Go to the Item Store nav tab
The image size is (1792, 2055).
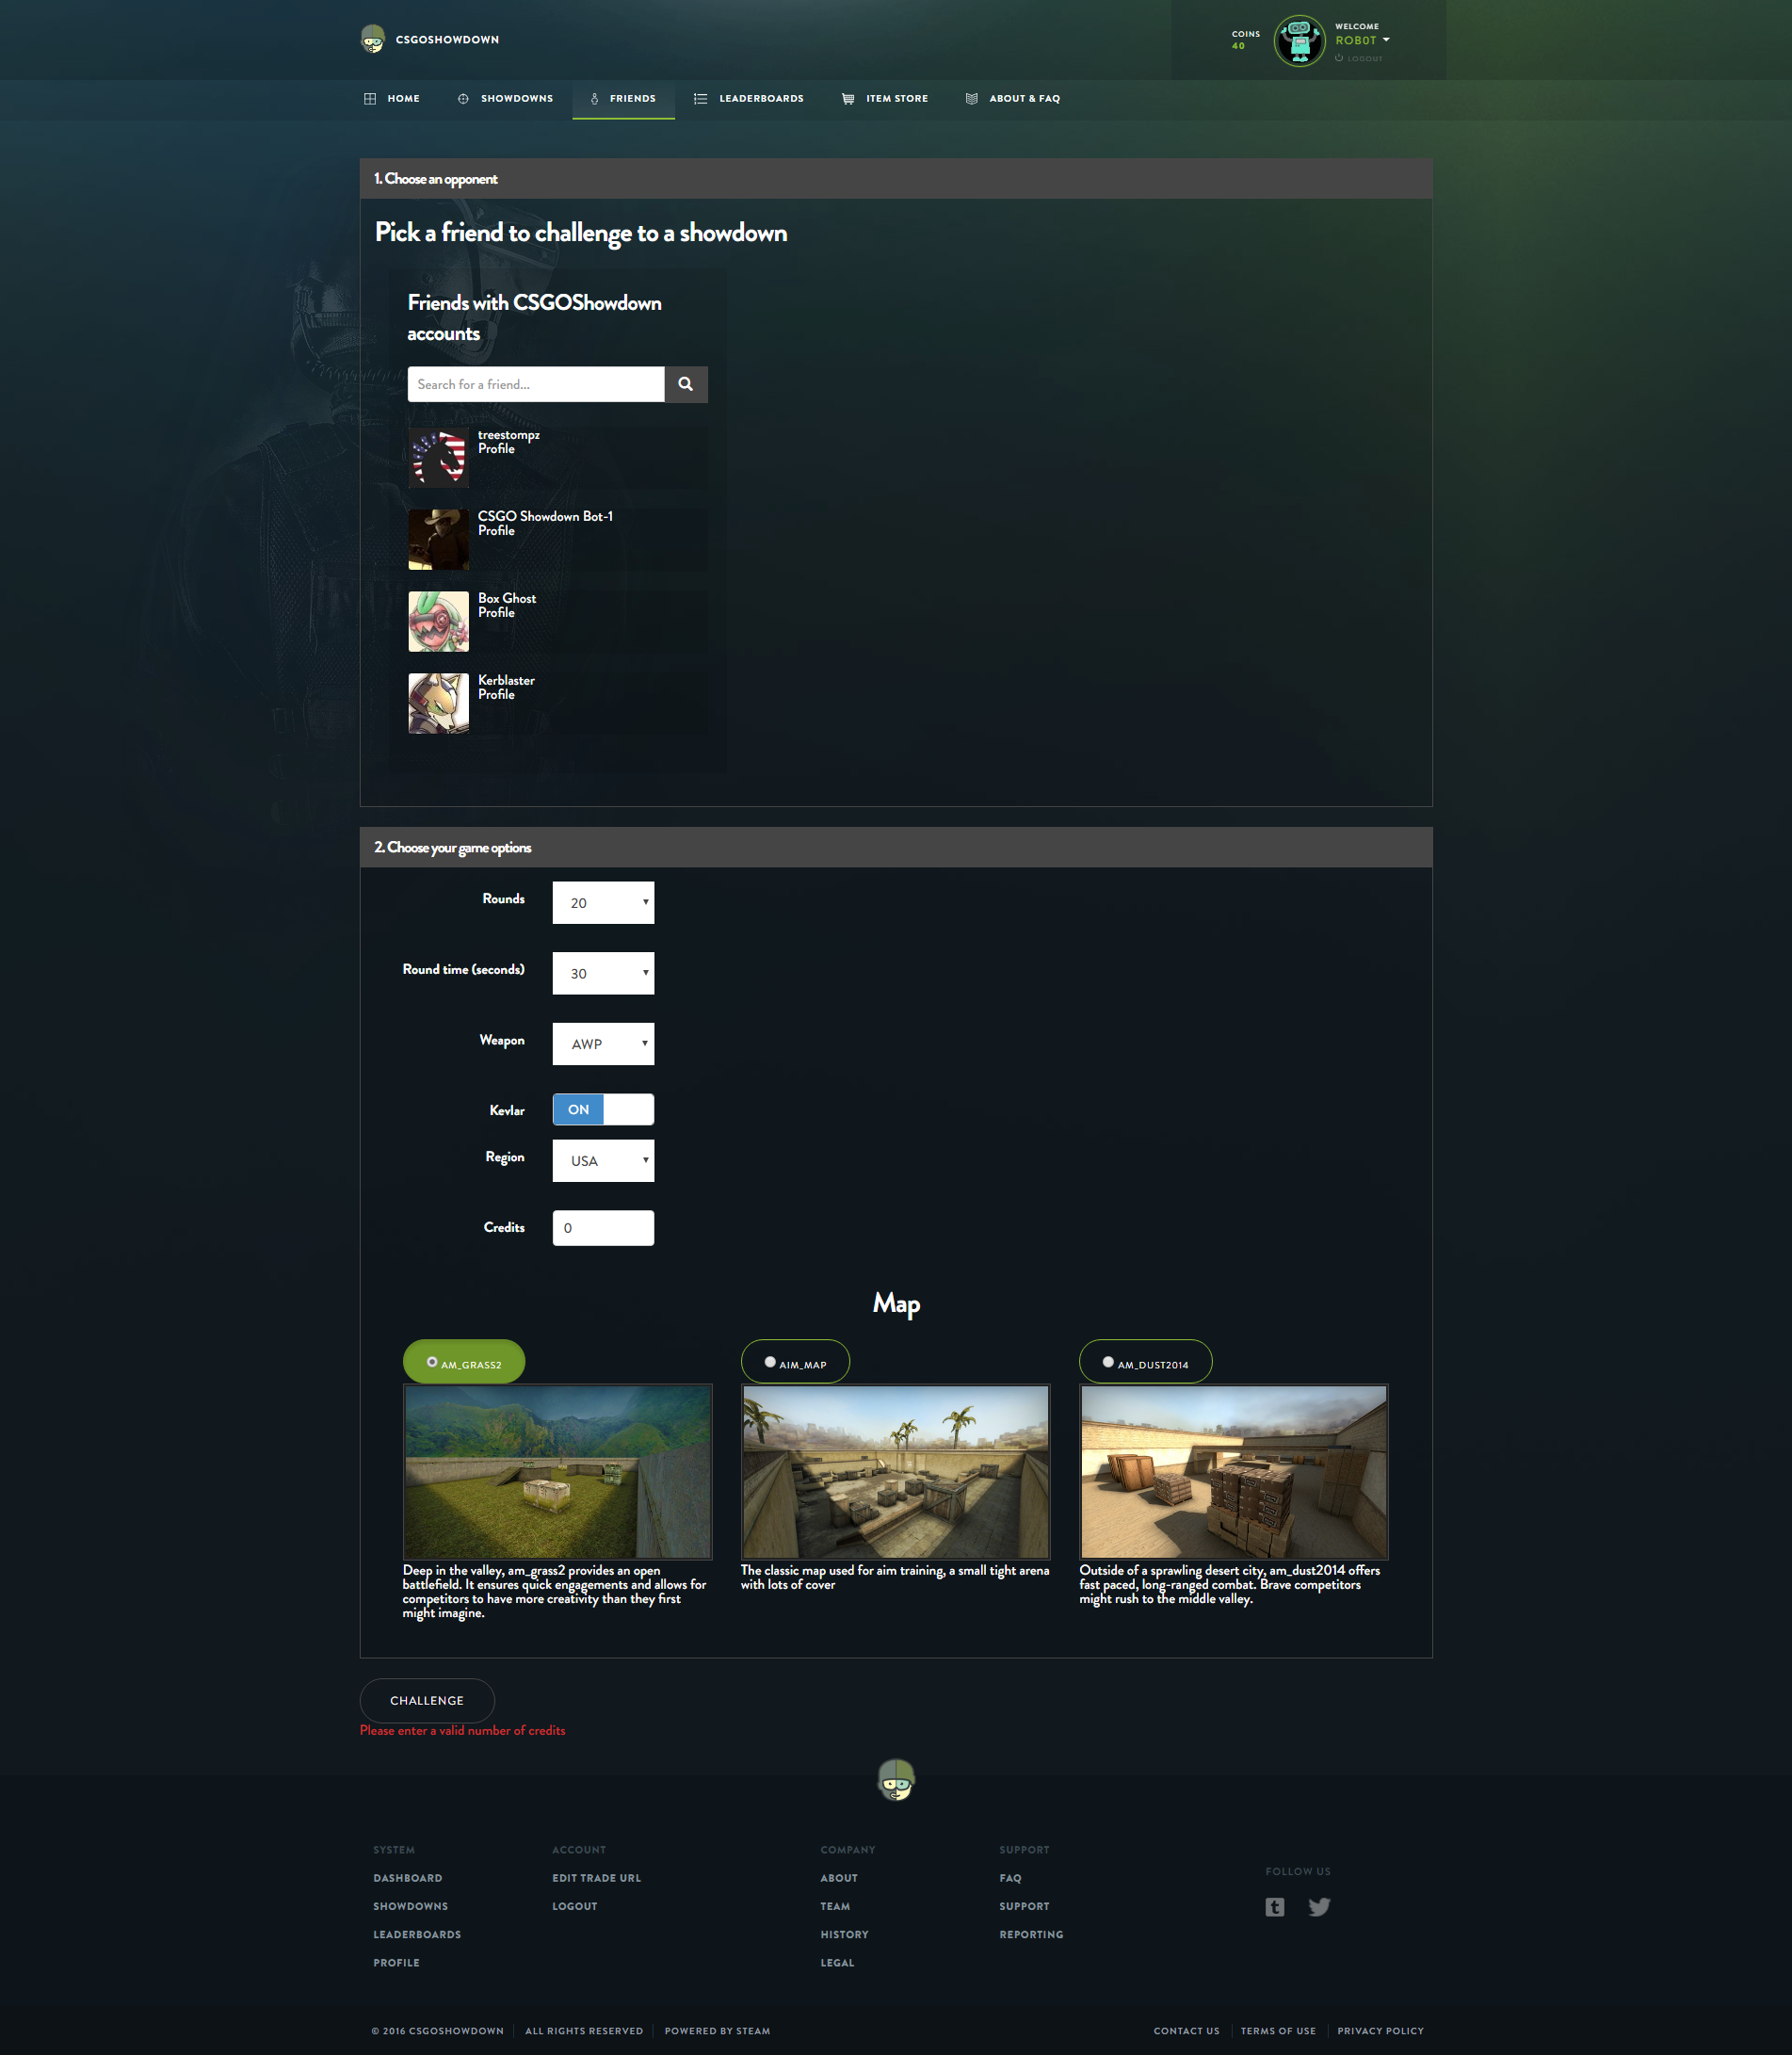[885, 99]
